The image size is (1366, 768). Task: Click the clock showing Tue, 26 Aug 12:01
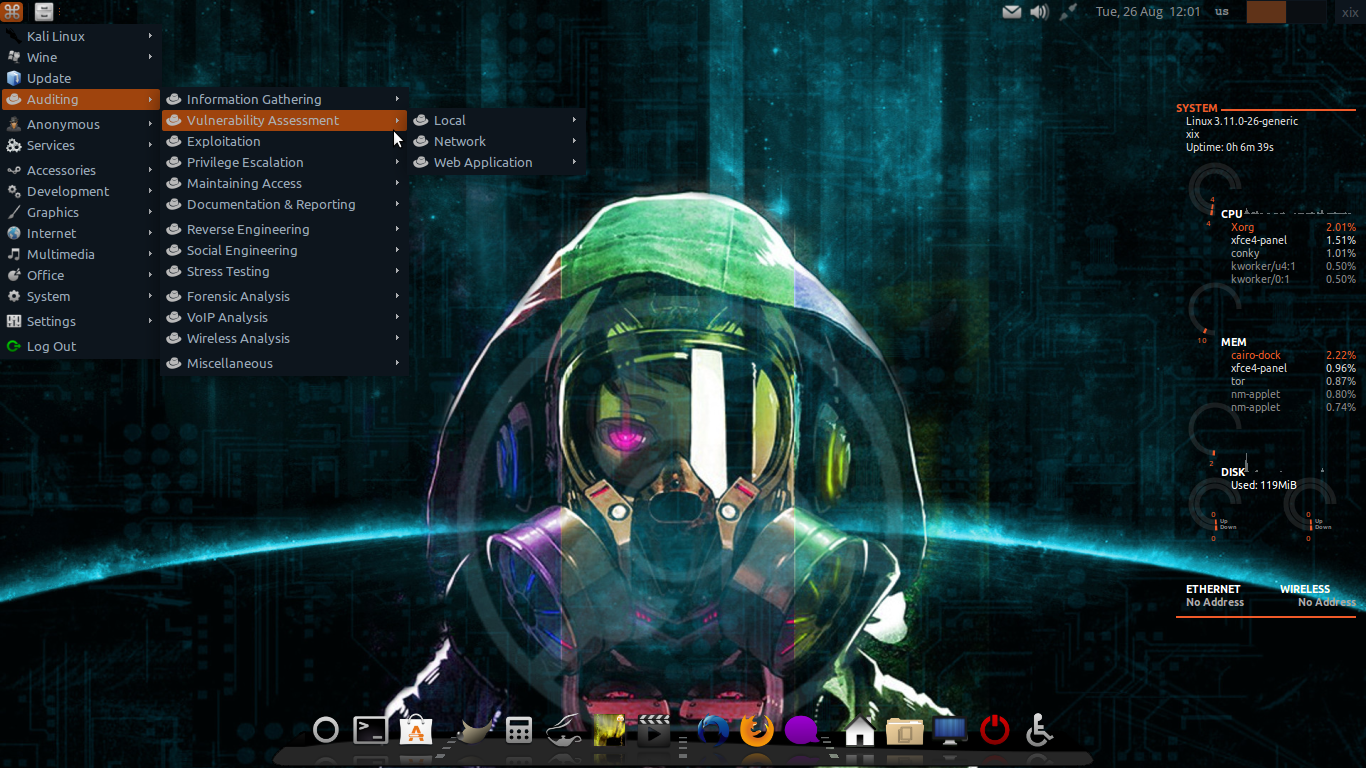[1148, 12]
